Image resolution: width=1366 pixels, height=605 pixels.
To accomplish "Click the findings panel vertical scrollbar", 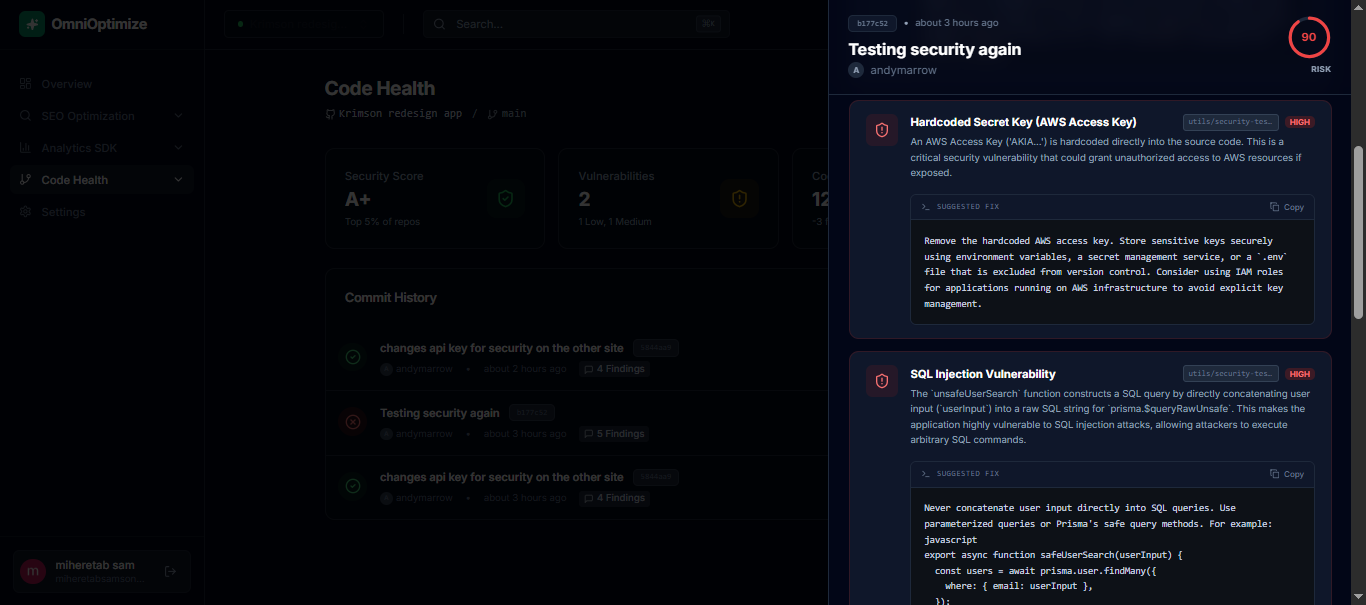I will pyautogui.click(x=1358, y=230).
